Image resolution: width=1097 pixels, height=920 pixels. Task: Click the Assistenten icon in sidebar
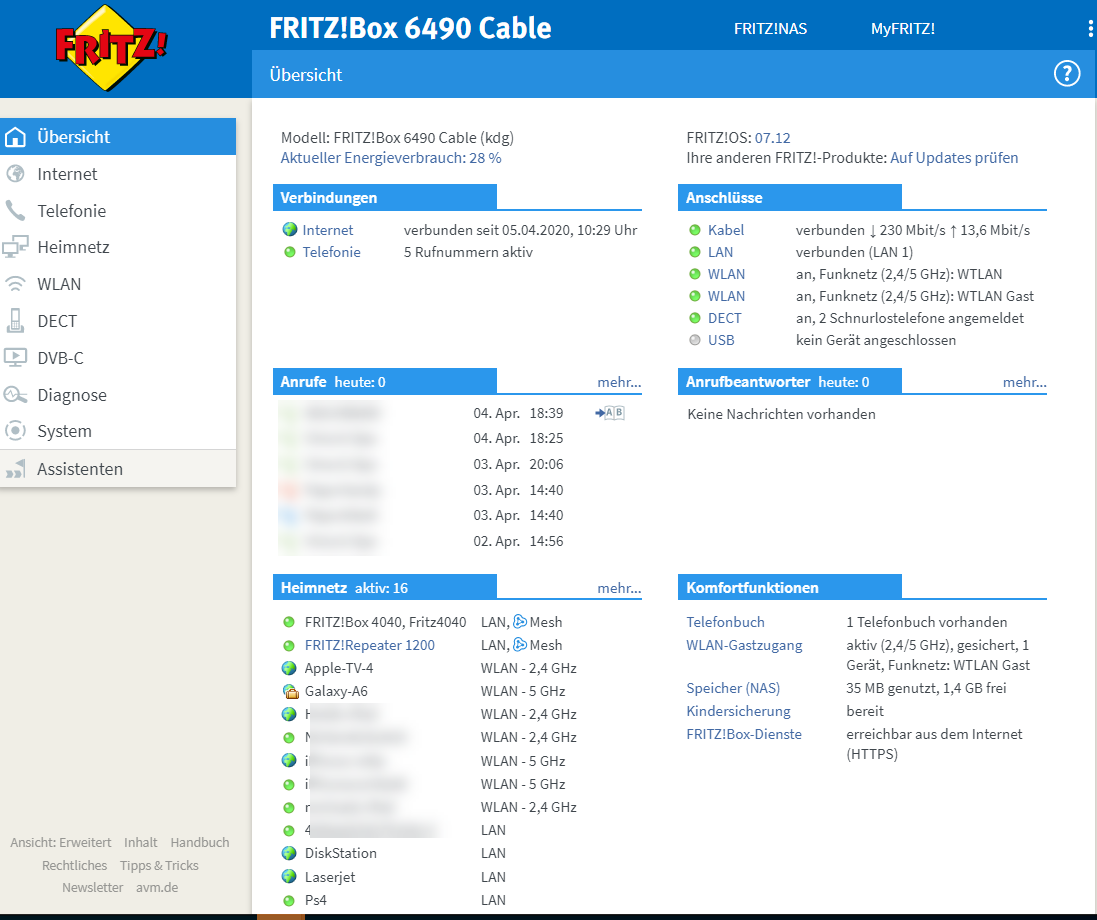(x=15, y=469)
